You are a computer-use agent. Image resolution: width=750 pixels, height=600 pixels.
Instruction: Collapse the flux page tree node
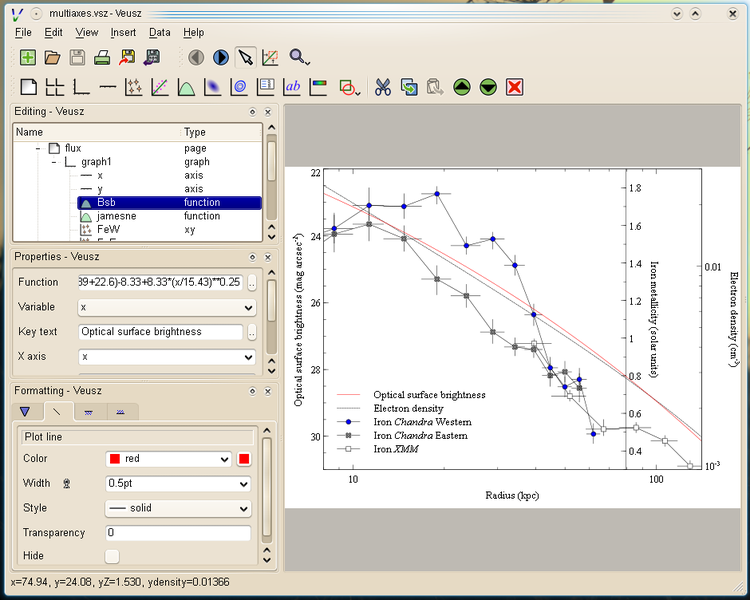click(38, 149)
